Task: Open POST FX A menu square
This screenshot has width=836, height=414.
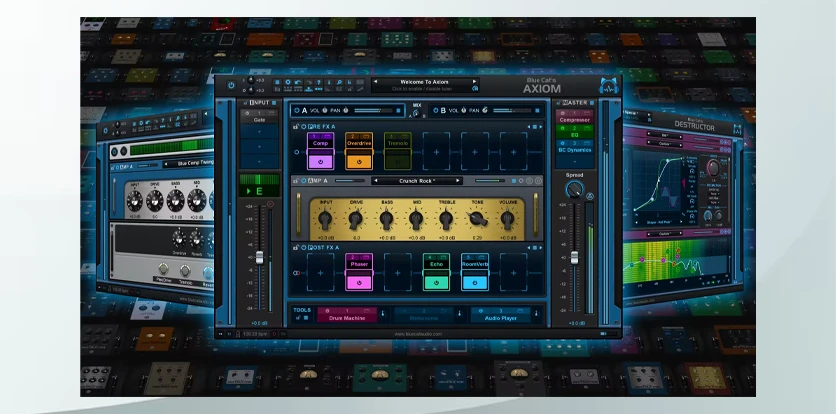Action: pyautogui.click(x=535, y=248)
